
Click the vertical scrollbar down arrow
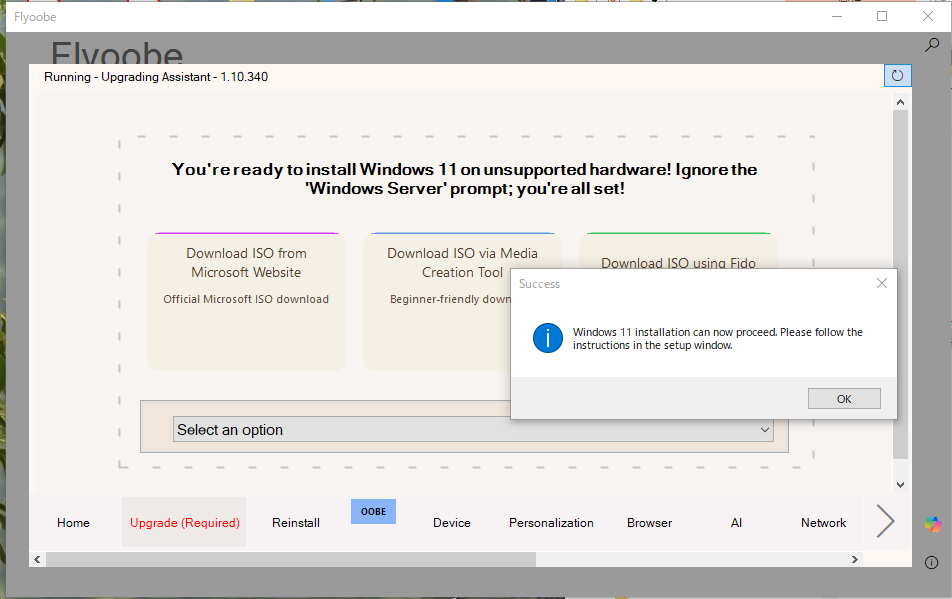click(x=900, y=484)
